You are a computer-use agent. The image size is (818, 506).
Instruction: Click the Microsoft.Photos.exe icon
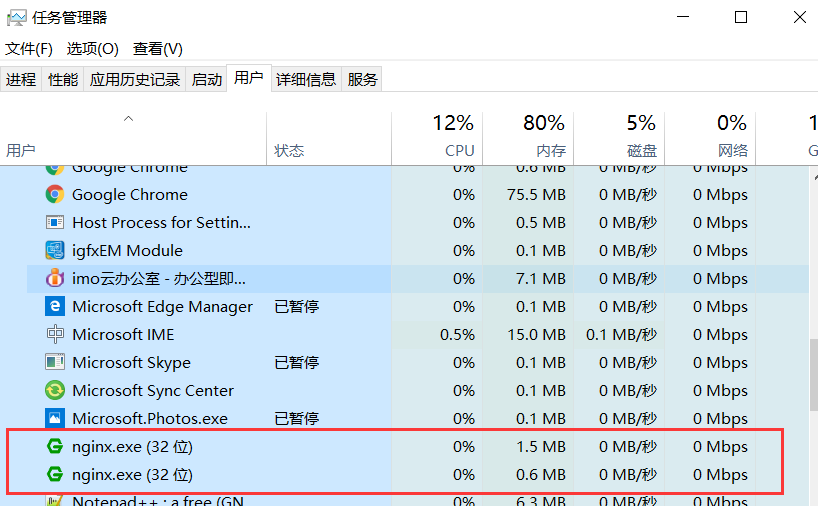[55, 418]
